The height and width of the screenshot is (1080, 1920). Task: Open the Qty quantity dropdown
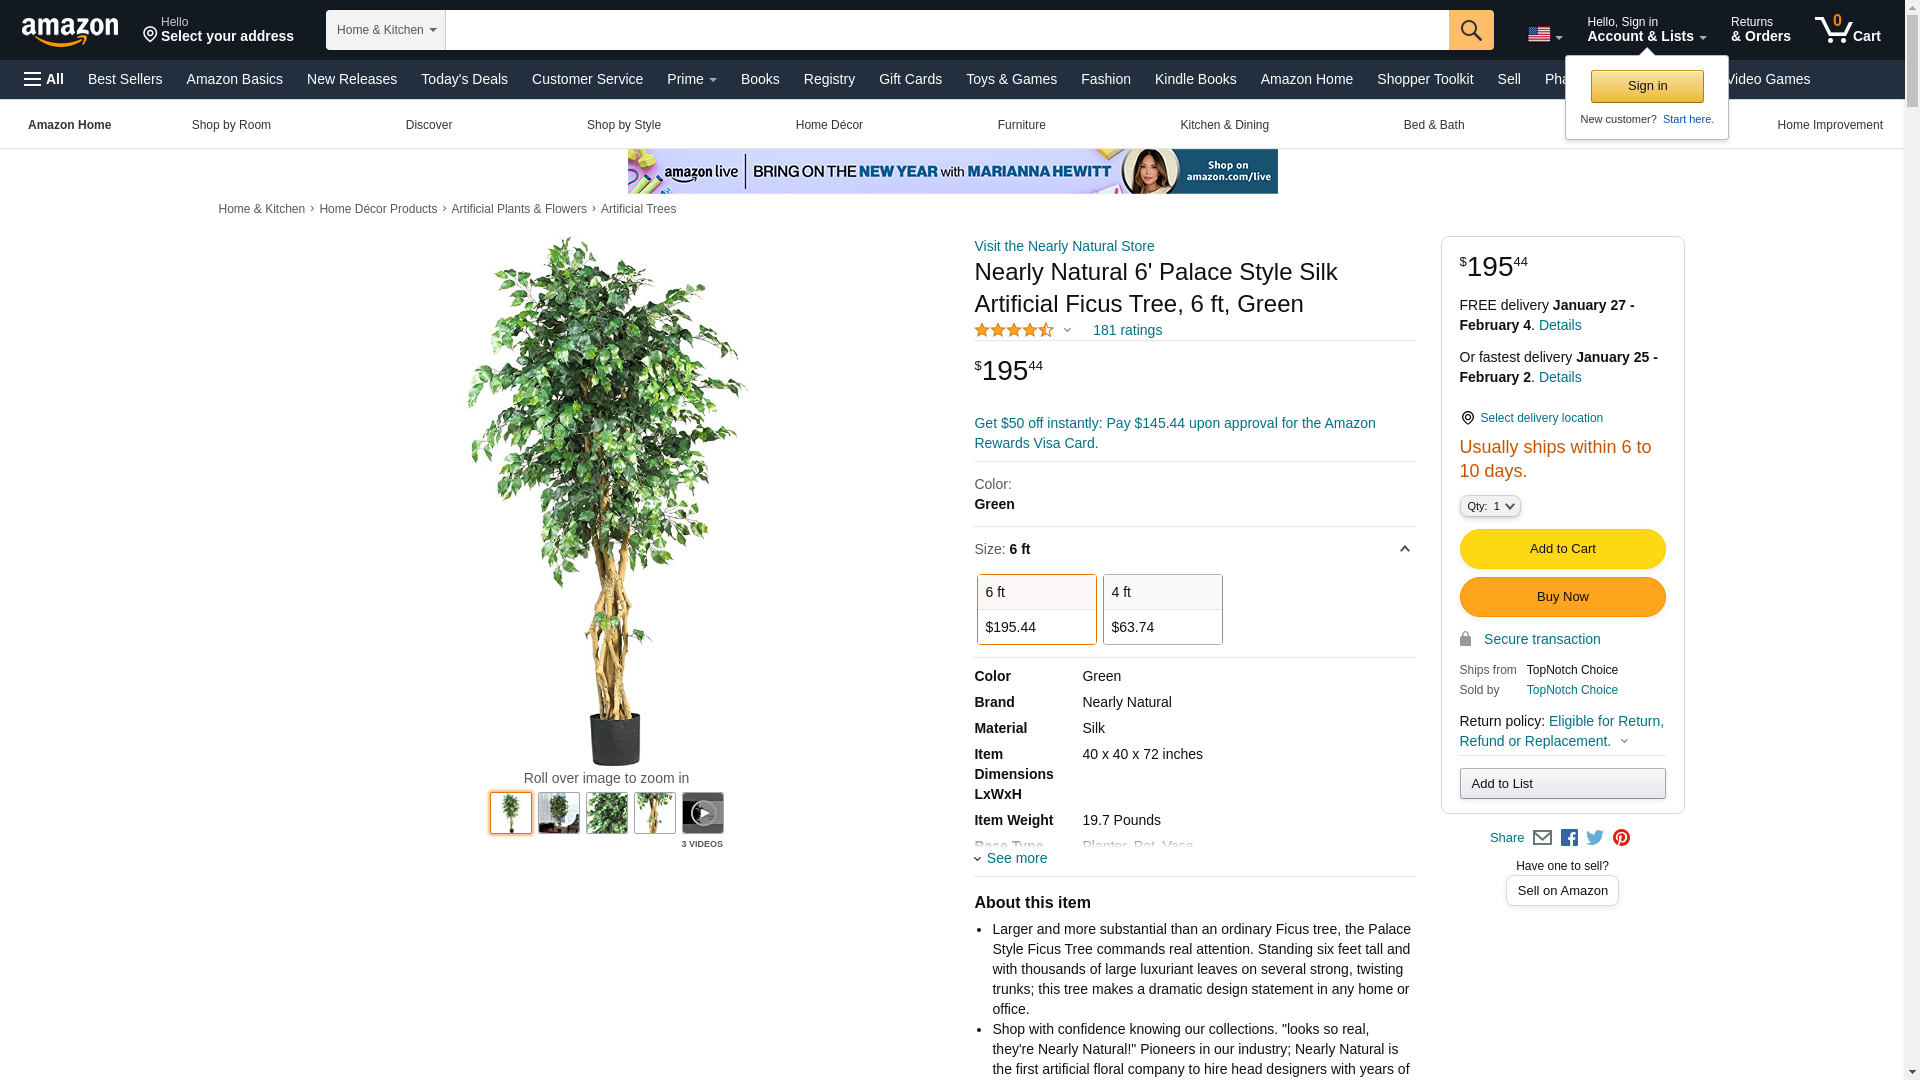pyautogui.click(x=1490, y=506)
